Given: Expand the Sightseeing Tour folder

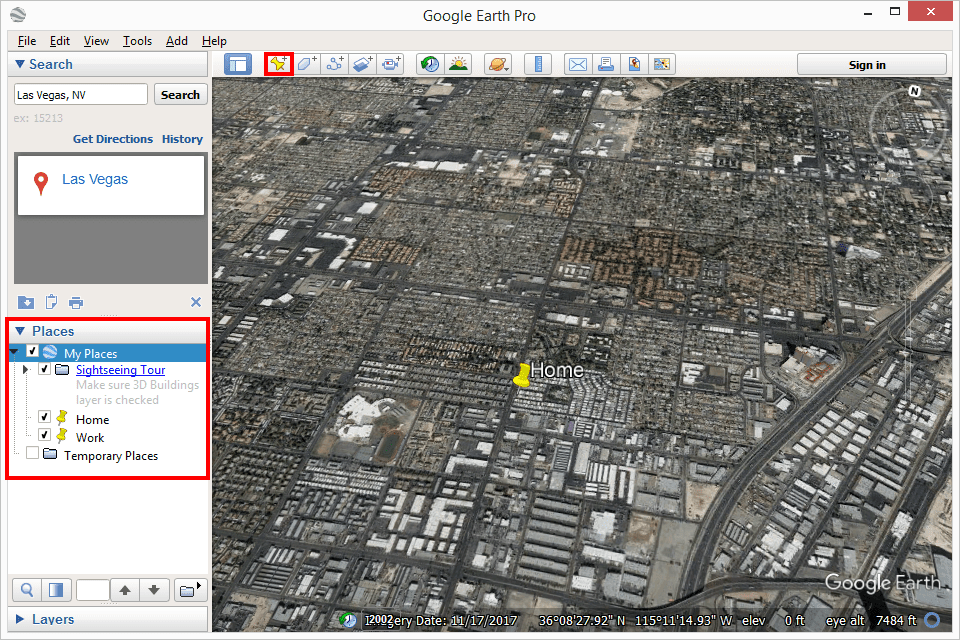Looking at the screenshot, I should tap(25, 369).
